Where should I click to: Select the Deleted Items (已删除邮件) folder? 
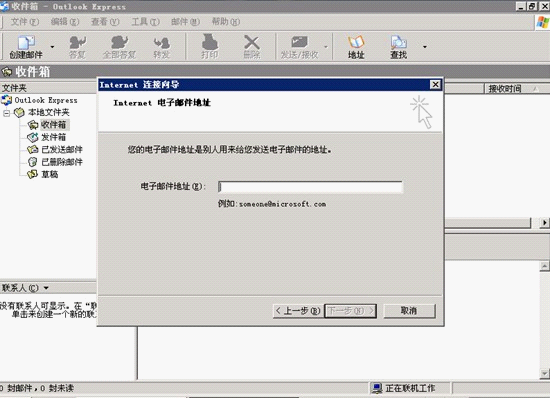(x=62, y=162)
